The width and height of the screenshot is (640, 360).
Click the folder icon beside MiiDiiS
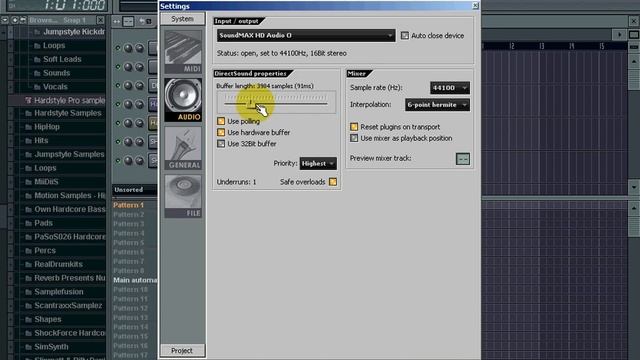click(x=29, y=182)
